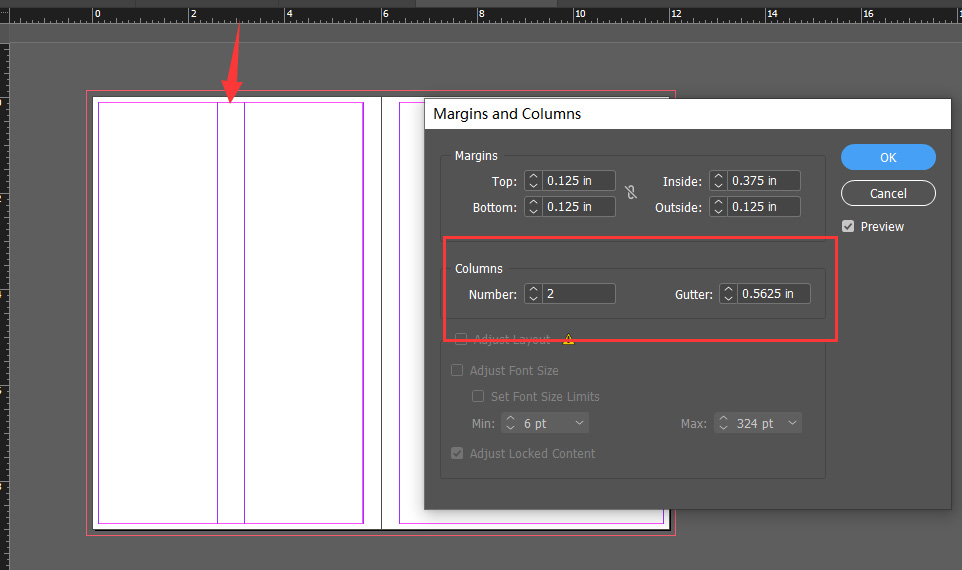This screenshot has width=962, height=570.
Task: Toggle the Set Font Size Limits checkbox
Action: tap(478, 396)
